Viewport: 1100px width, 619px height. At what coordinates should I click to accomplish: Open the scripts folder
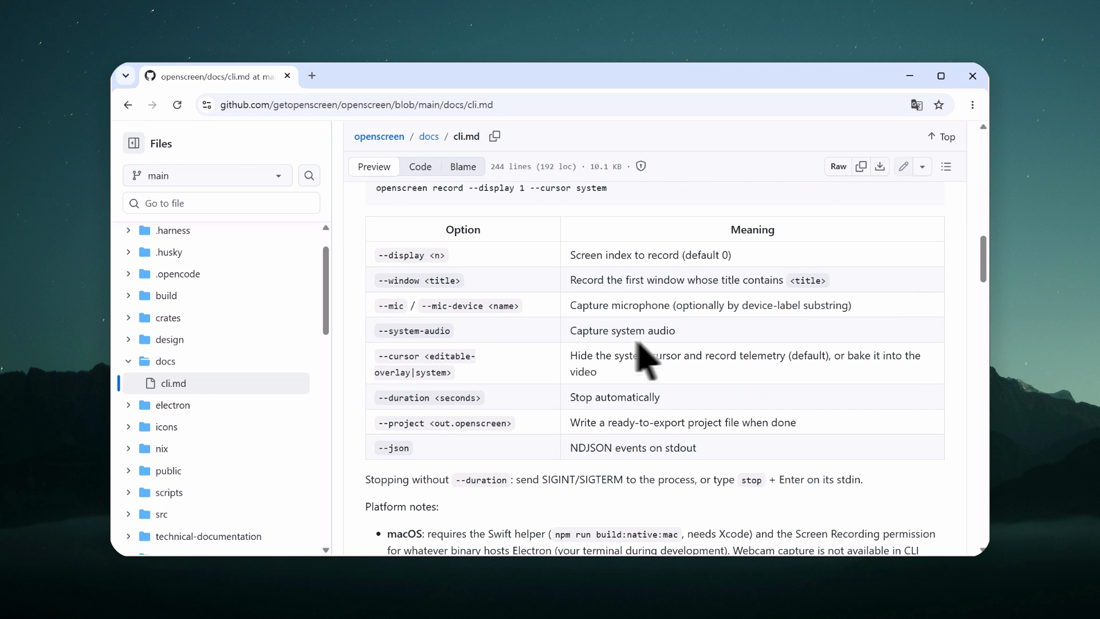click(168, 493)
